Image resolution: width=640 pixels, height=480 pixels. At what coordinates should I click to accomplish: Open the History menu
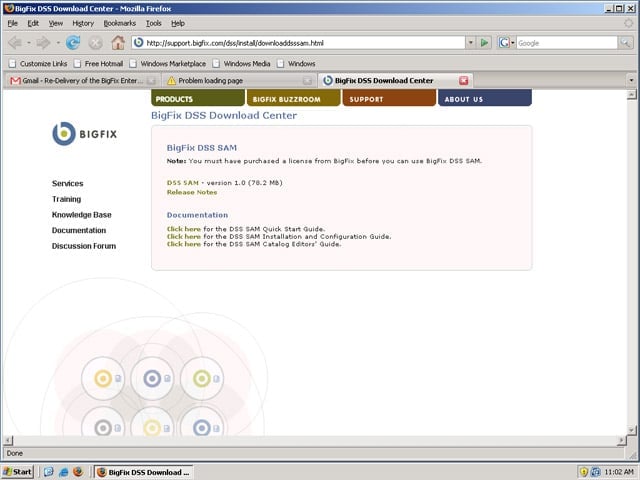pyautogui.click(x=83, y=23)
